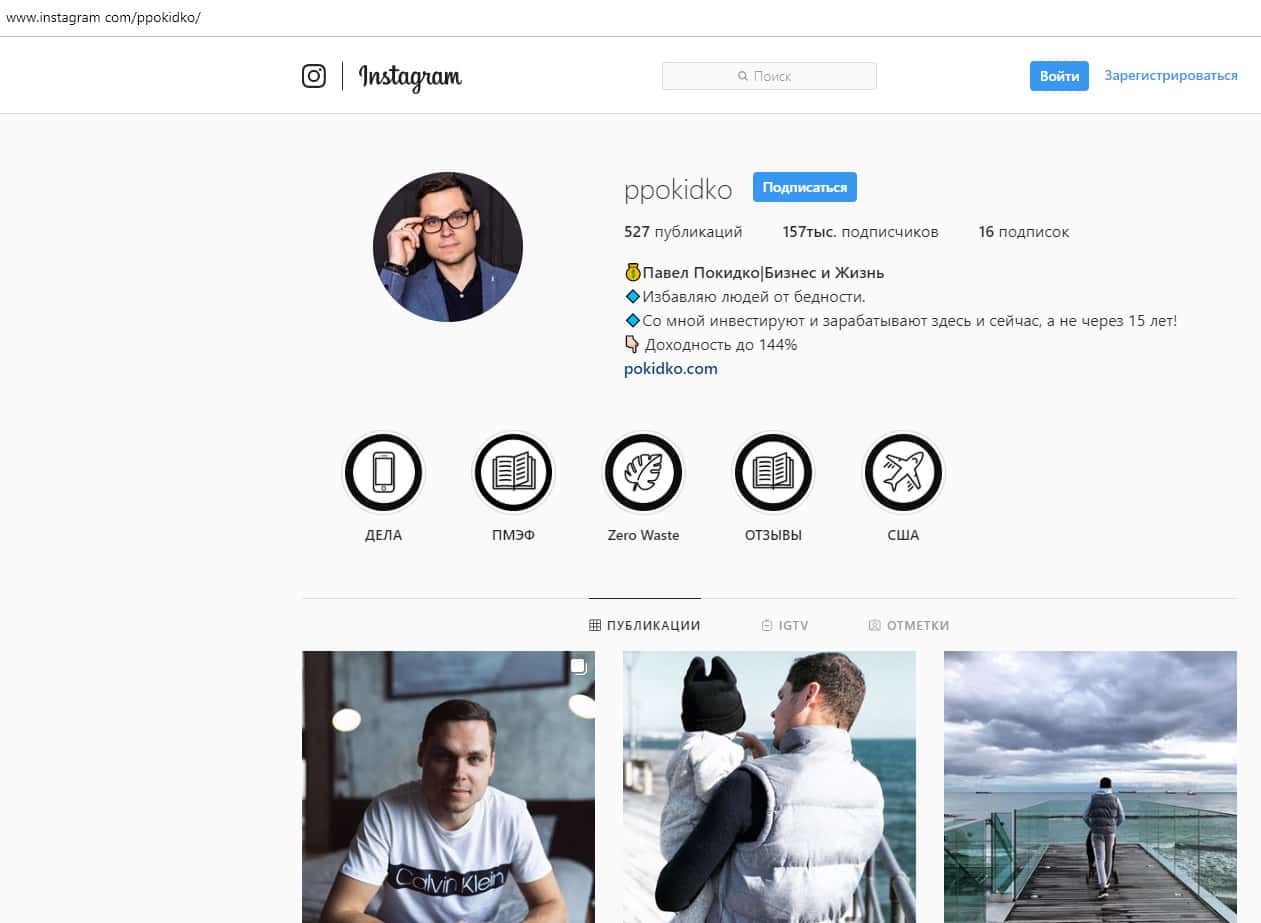Open the Зарегистрироваться sign-up link
This screenshot has width=1261, height=923.
tap(1171, 76)
